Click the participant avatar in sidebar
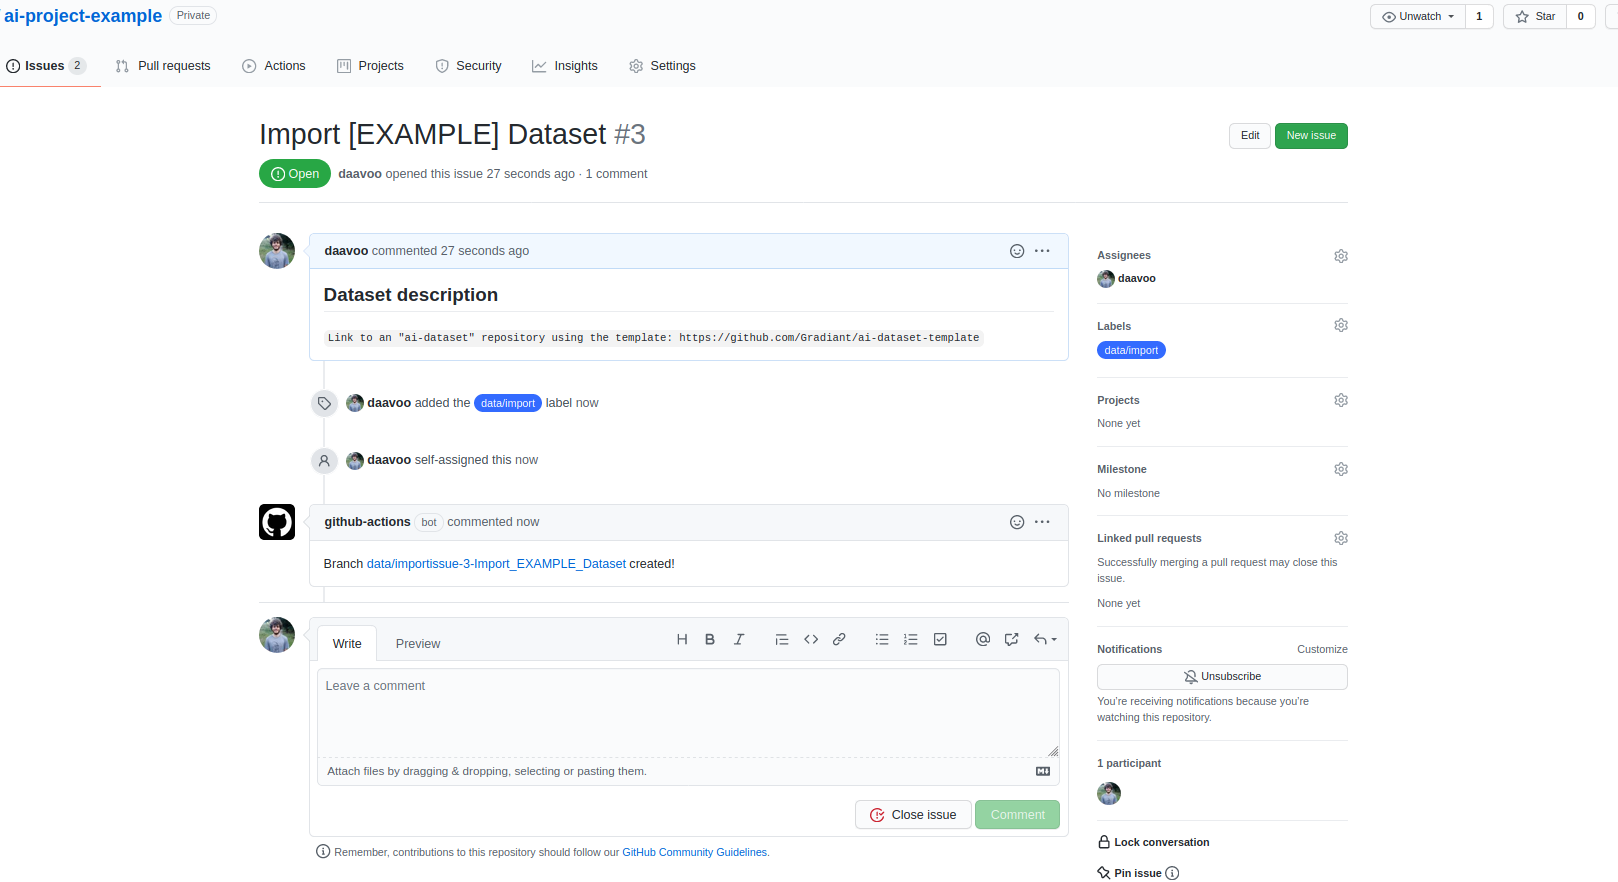The height and width of the screenshot is (882, 1618). [1109, 794]
